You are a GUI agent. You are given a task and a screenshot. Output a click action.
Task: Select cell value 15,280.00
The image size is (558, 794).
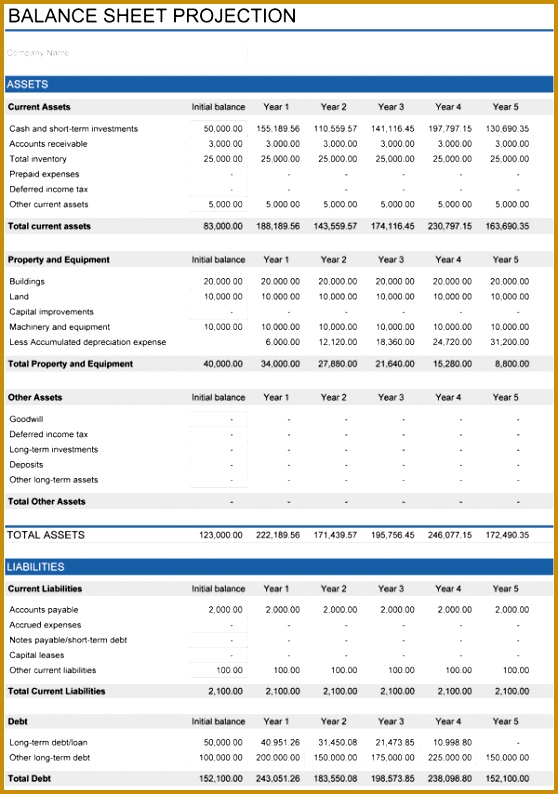point(452,364)
